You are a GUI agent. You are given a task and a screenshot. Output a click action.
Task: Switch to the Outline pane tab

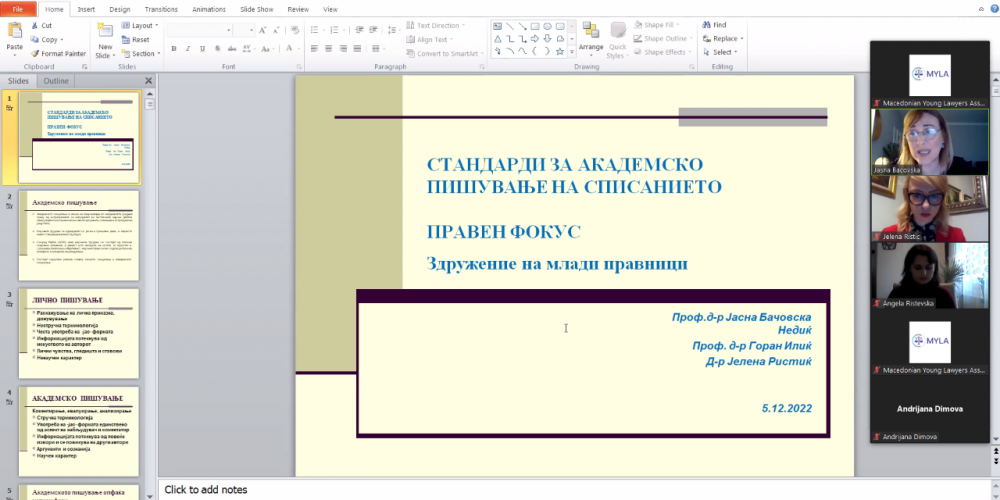pos(56,81)
